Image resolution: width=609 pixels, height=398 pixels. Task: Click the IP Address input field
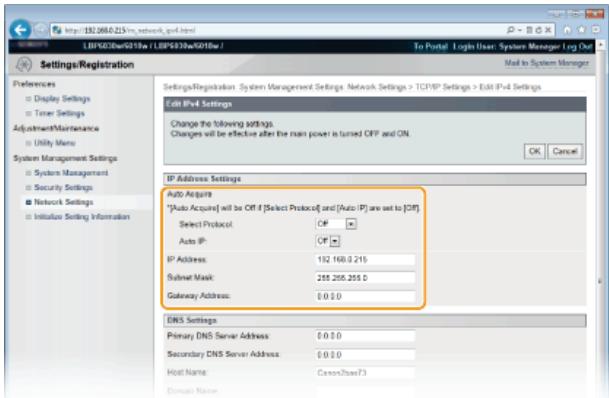pos(365,259)
